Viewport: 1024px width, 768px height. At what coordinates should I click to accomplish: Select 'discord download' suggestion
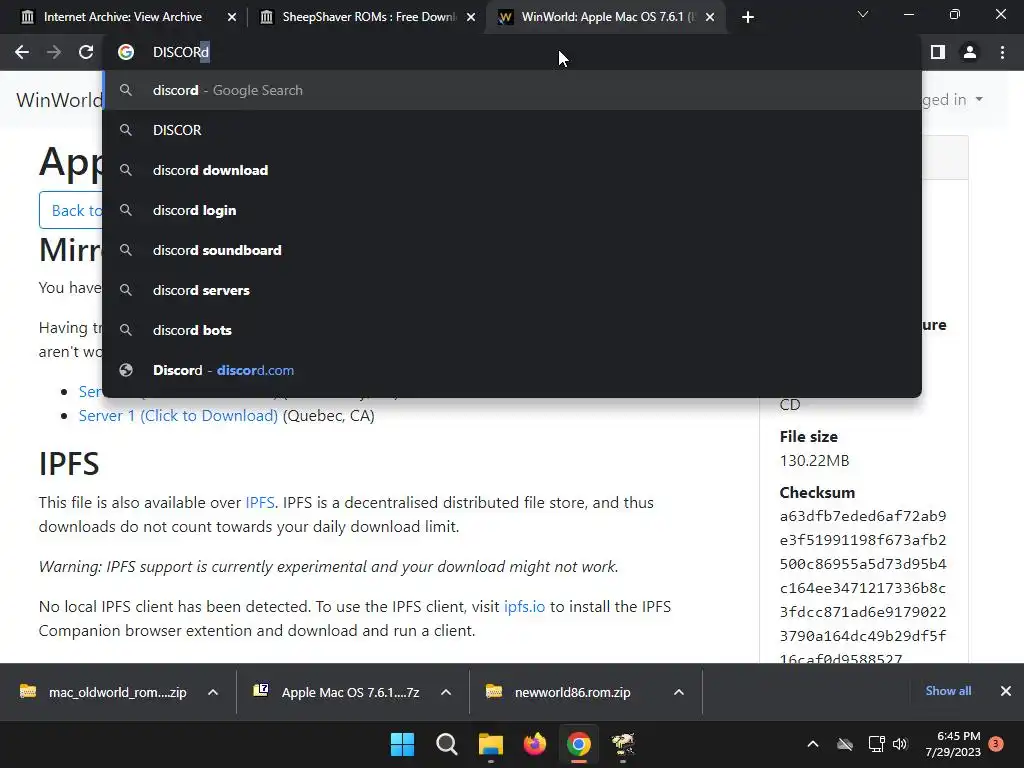[512, 170]
